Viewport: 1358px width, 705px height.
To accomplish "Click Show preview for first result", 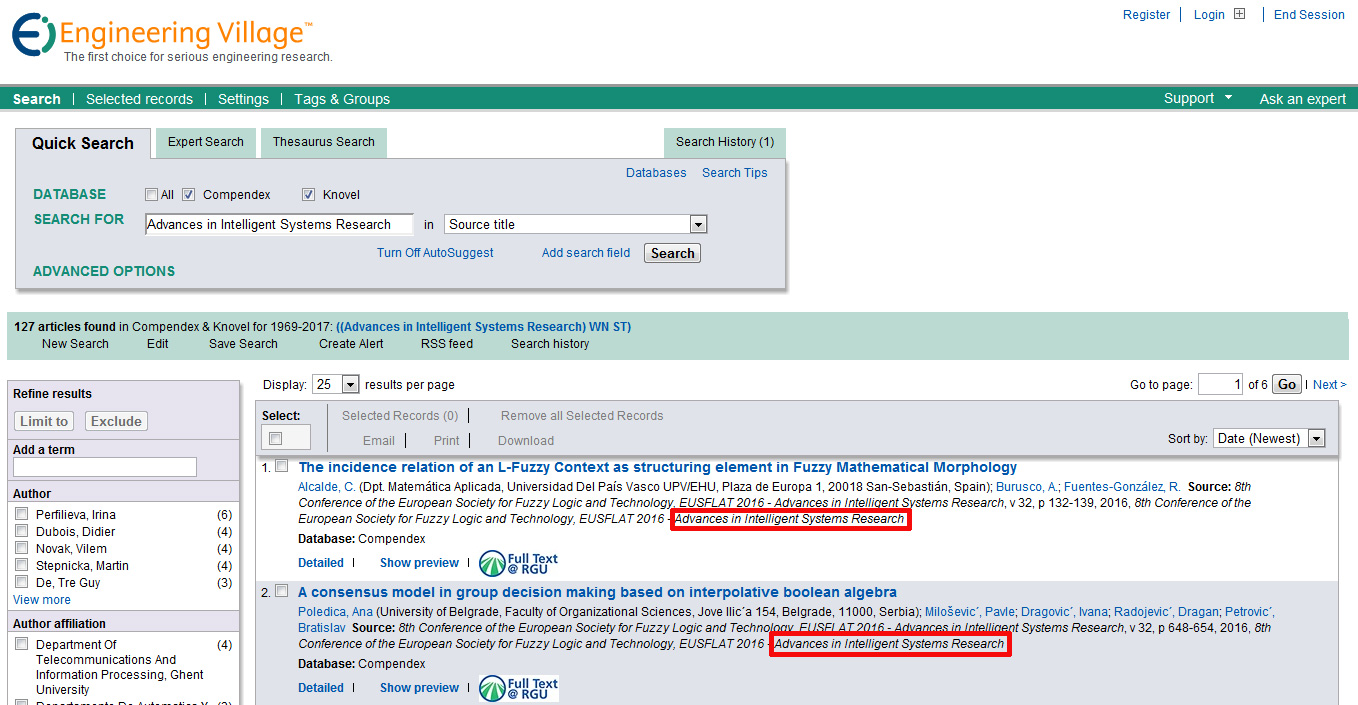I will (419, 563).
